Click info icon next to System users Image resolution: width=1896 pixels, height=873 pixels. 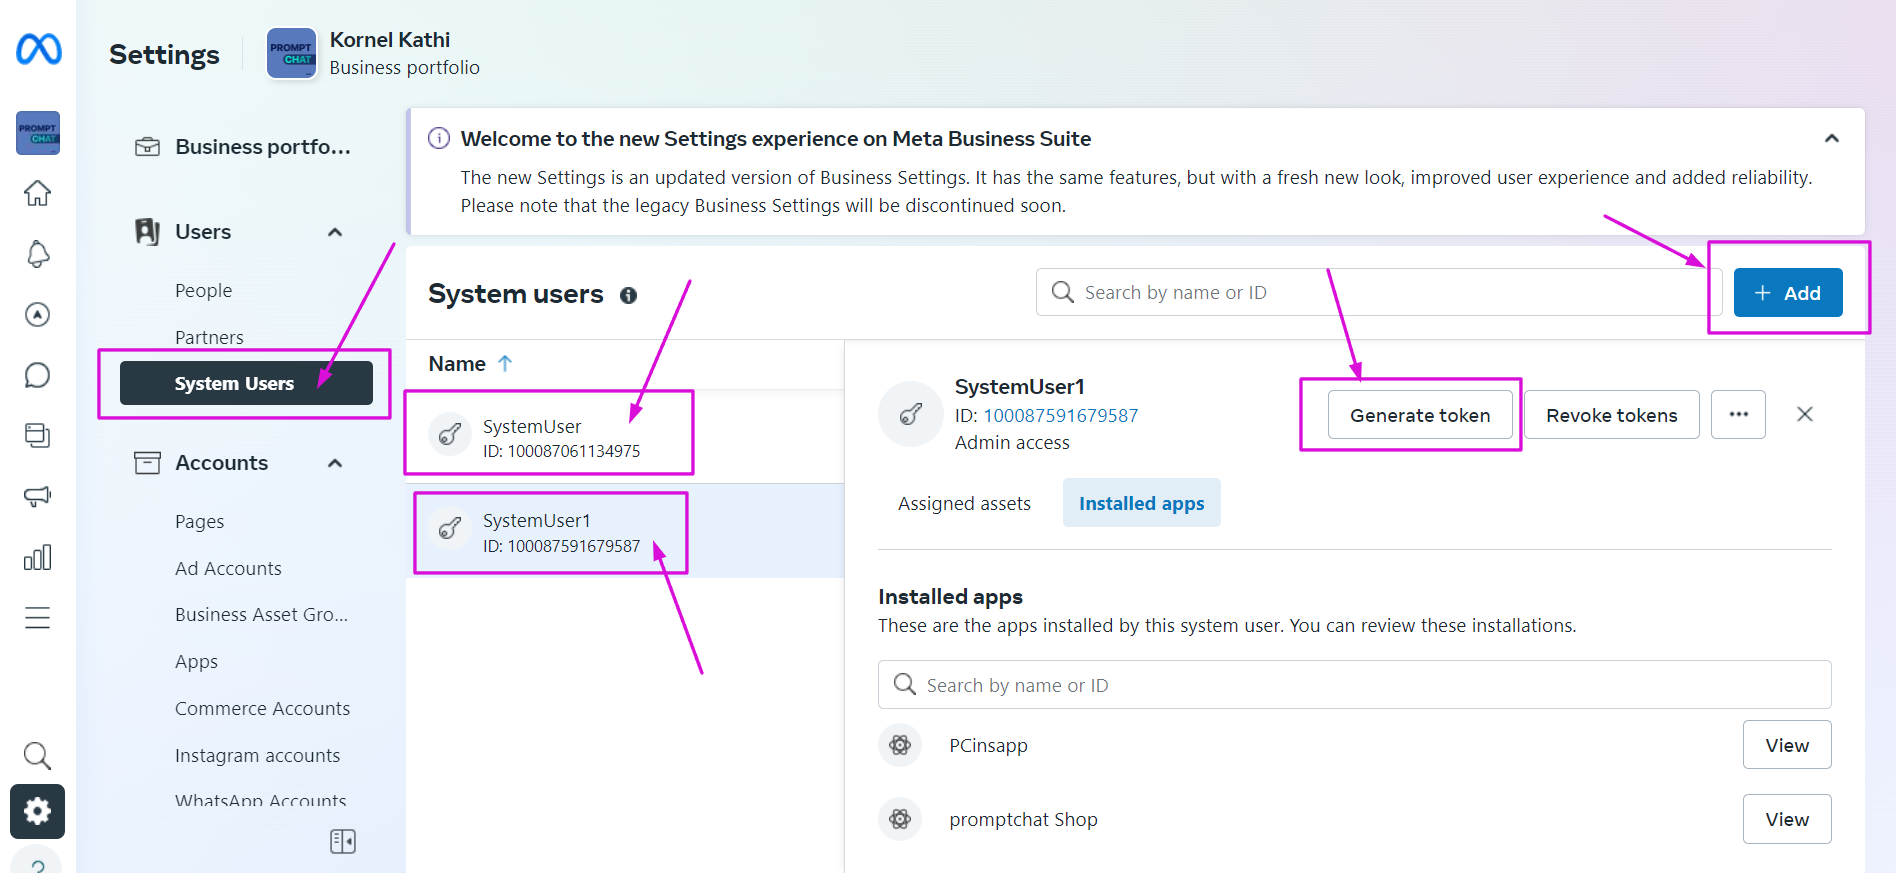(628, 295)
